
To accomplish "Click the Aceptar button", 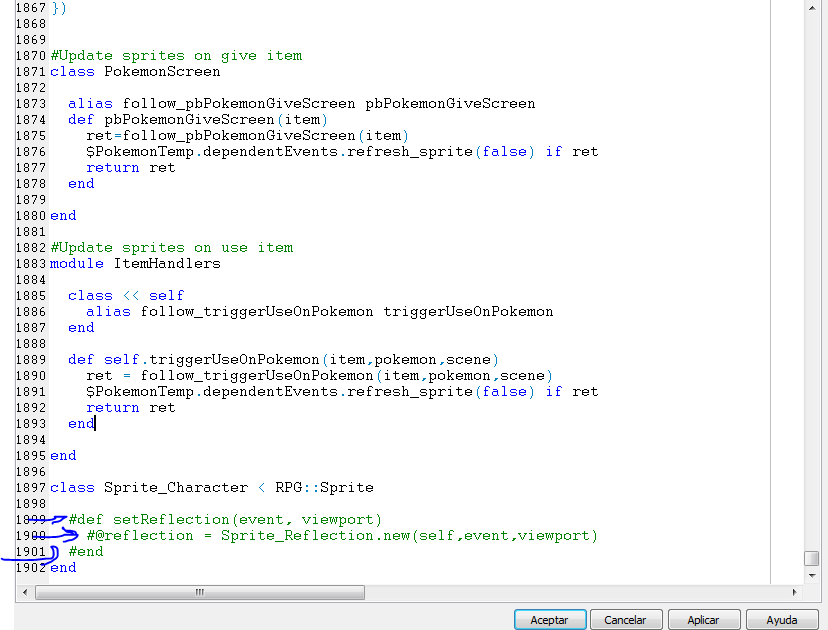I will tap(549, 620).
